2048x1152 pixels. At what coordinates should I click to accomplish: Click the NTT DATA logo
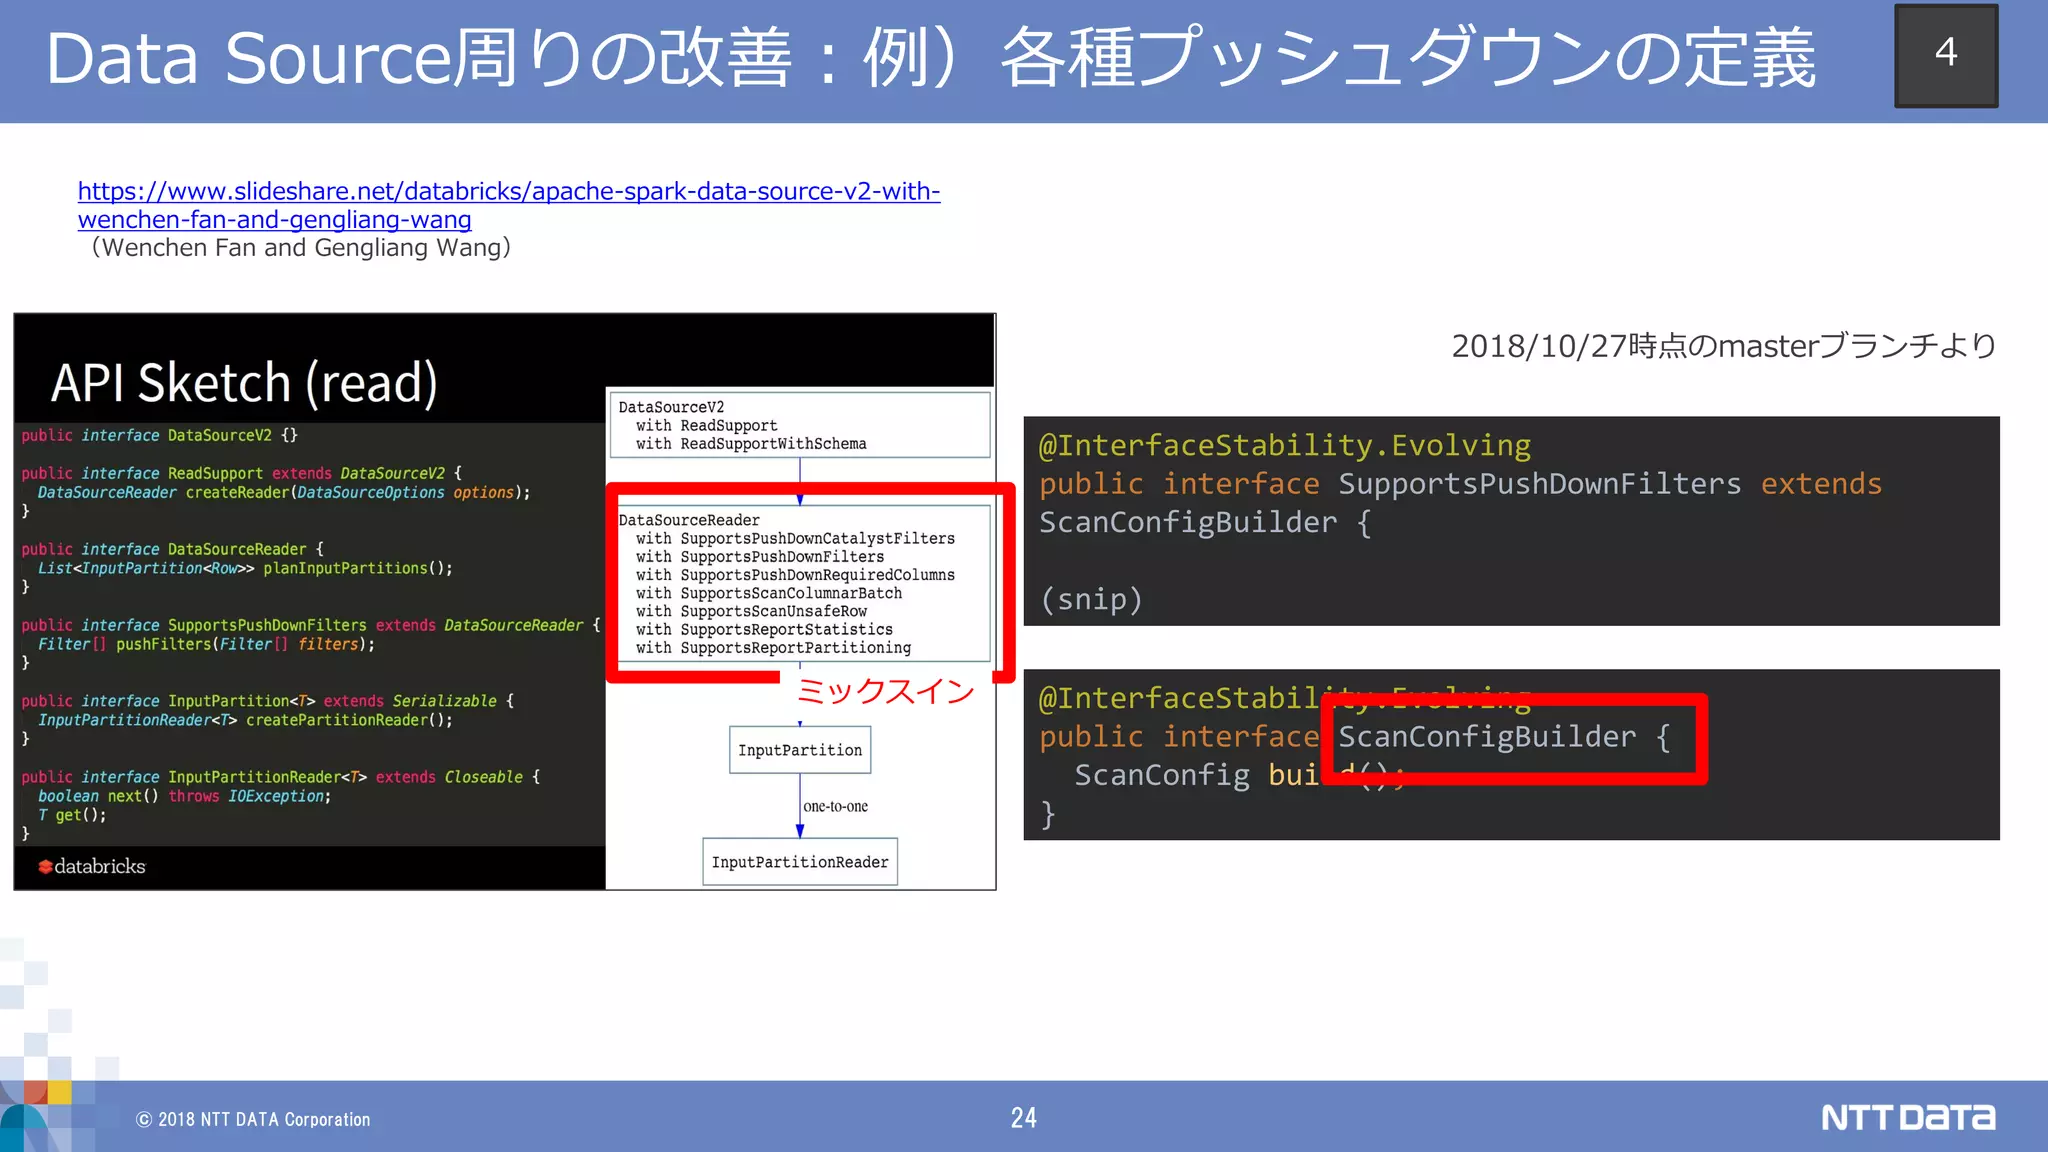(x=1907, y=1117)
